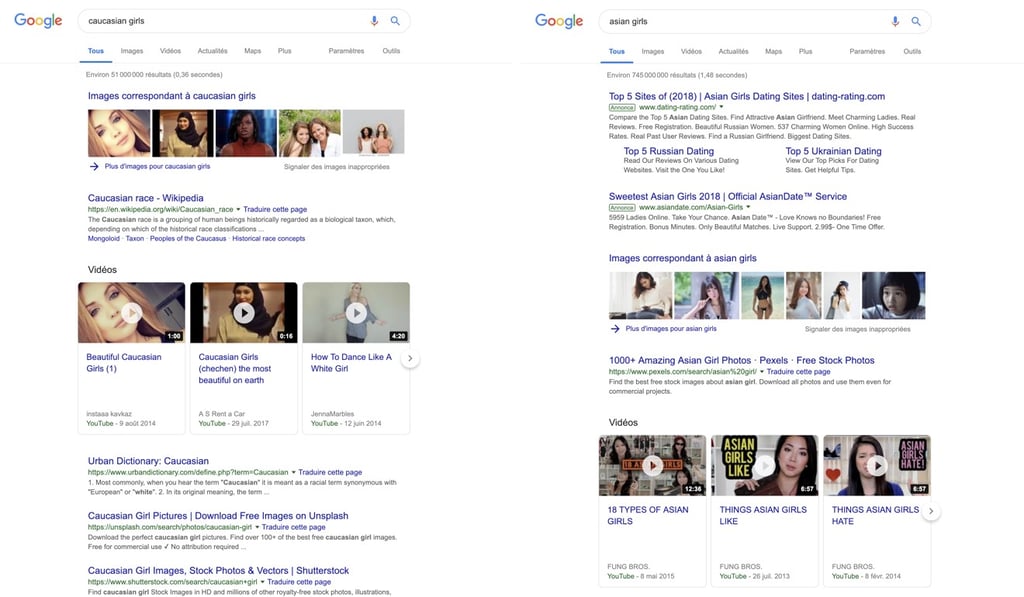Open Caucasian Girl Pictures Unsplash result

[218, 516]
